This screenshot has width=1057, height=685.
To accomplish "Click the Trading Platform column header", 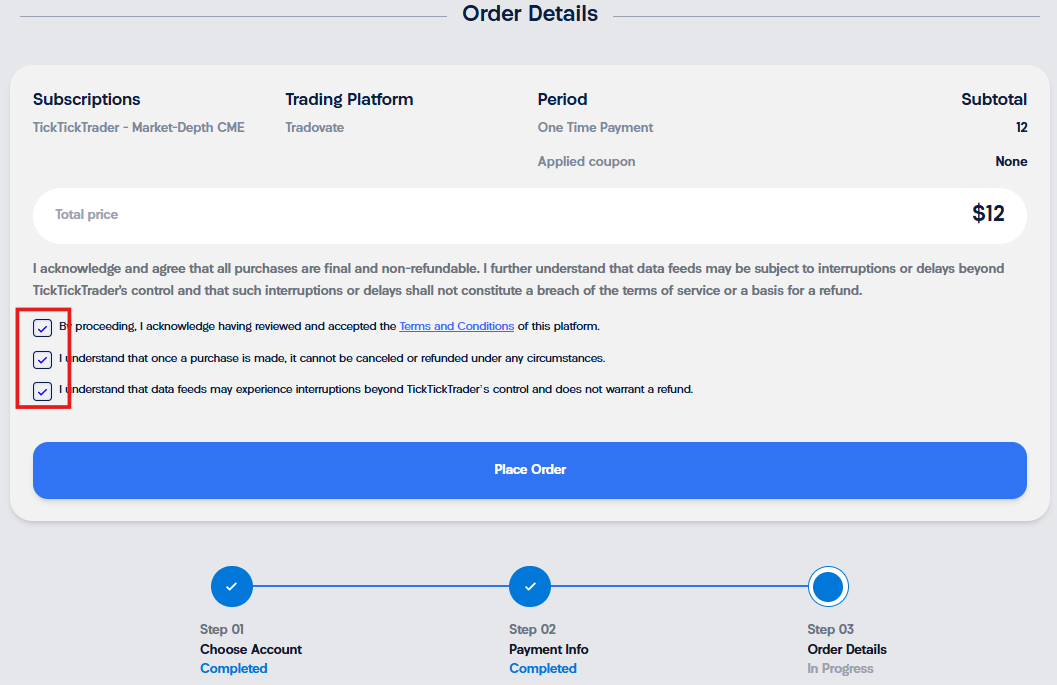I will coord(349,99).
